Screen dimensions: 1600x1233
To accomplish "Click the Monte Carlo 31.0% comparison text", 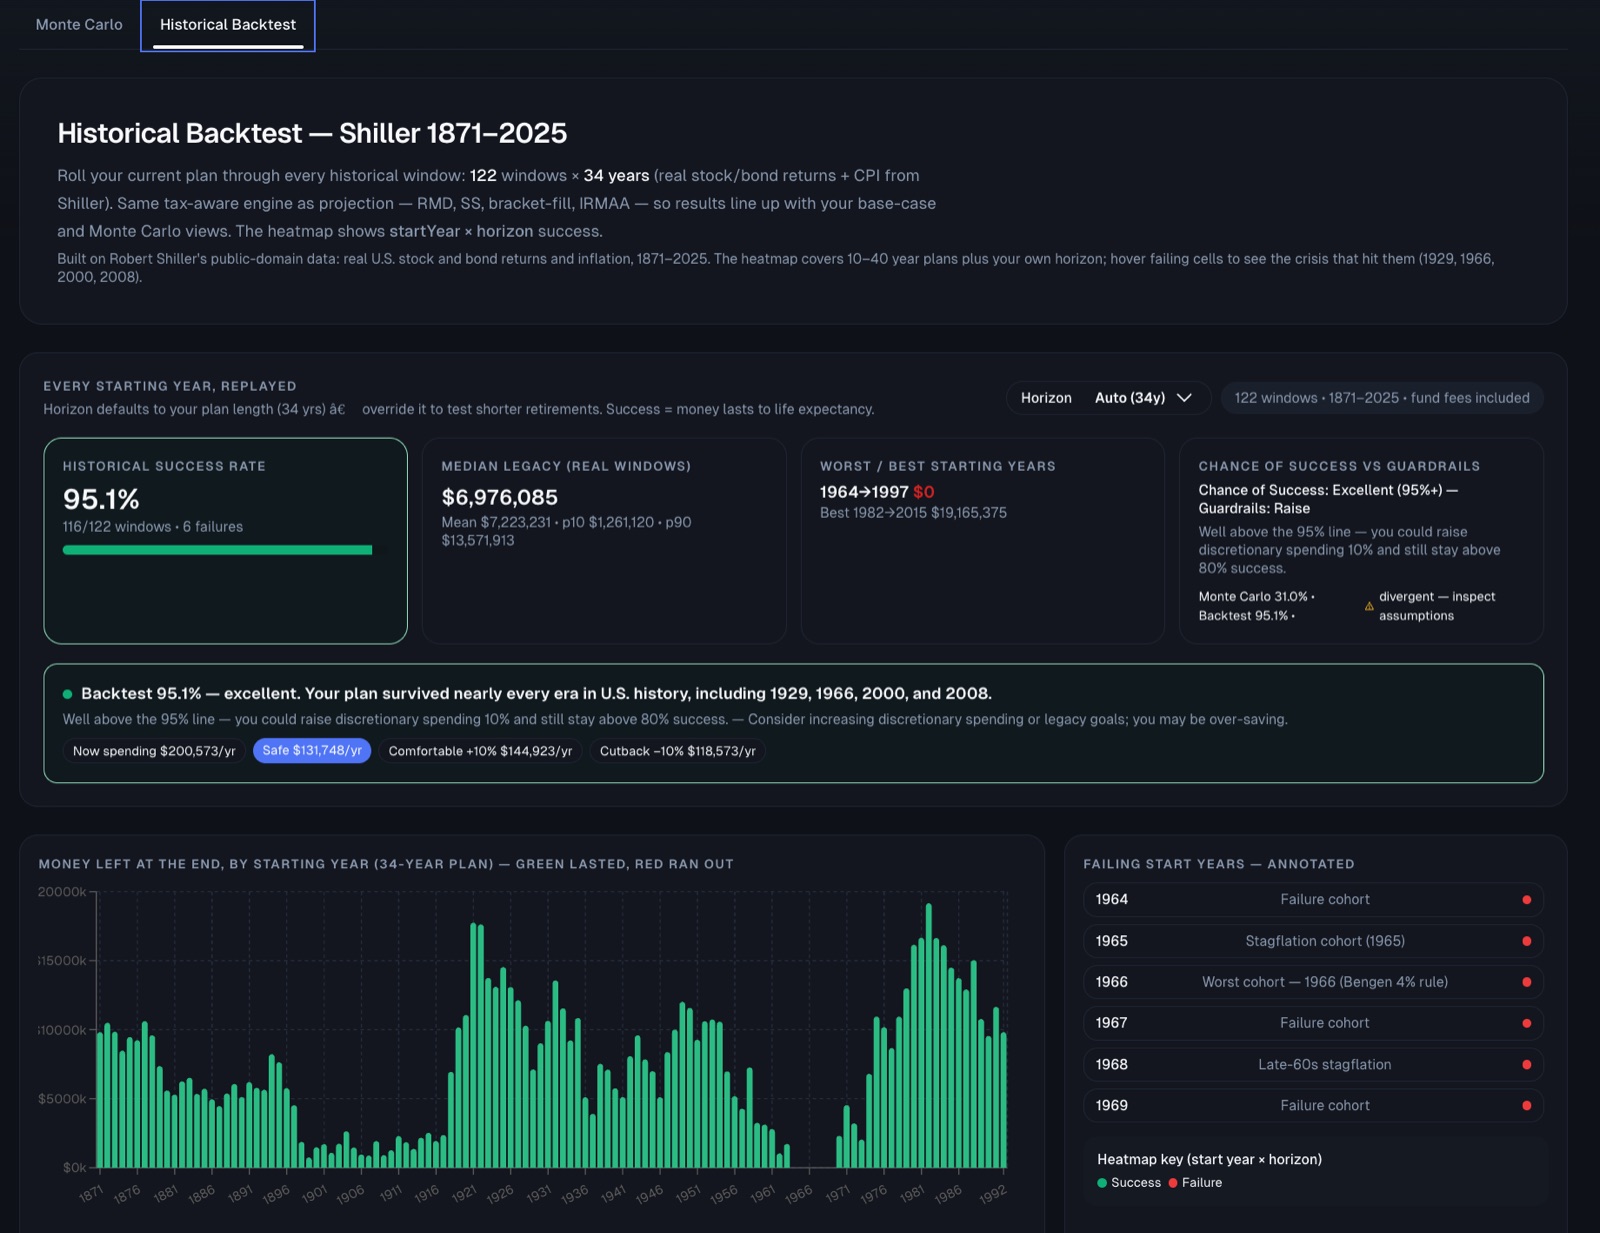I will (x=1256, y=596).
